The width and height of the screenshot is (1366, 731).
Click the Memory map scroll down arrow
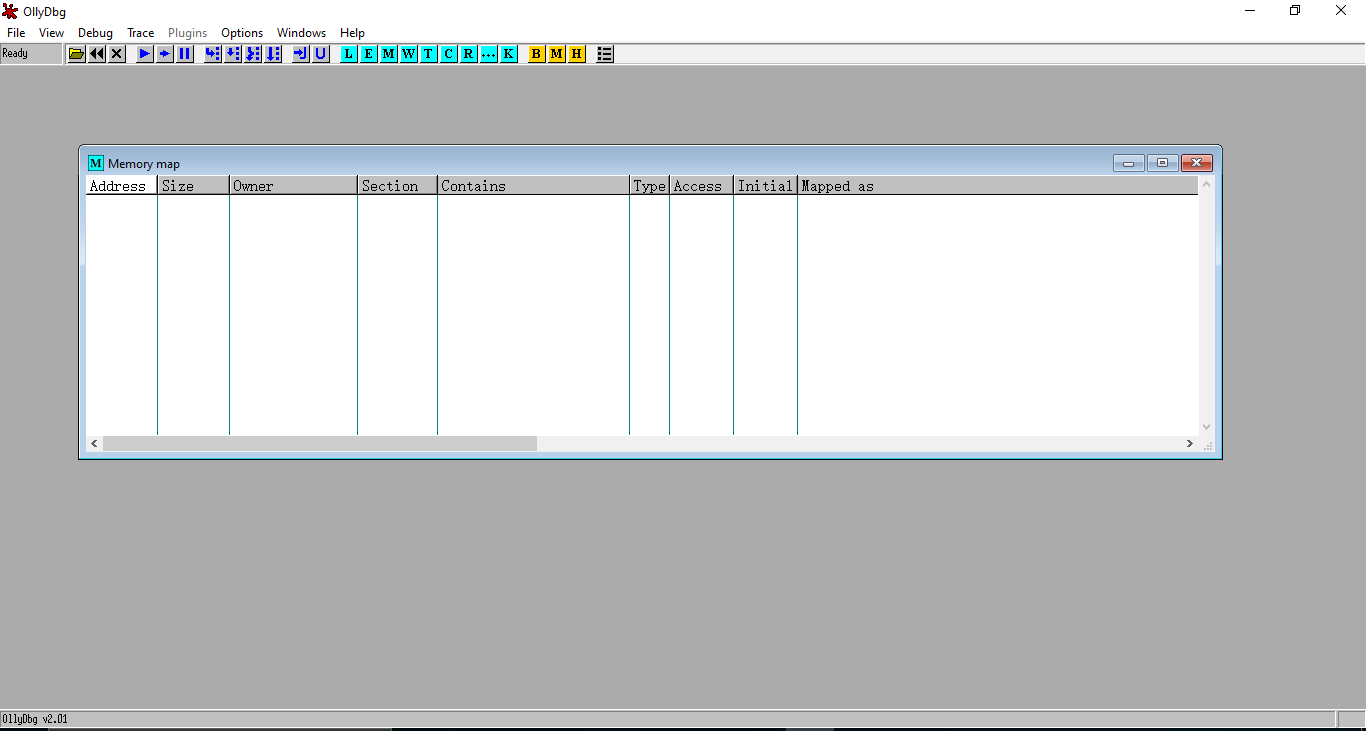click(1206, 427)
